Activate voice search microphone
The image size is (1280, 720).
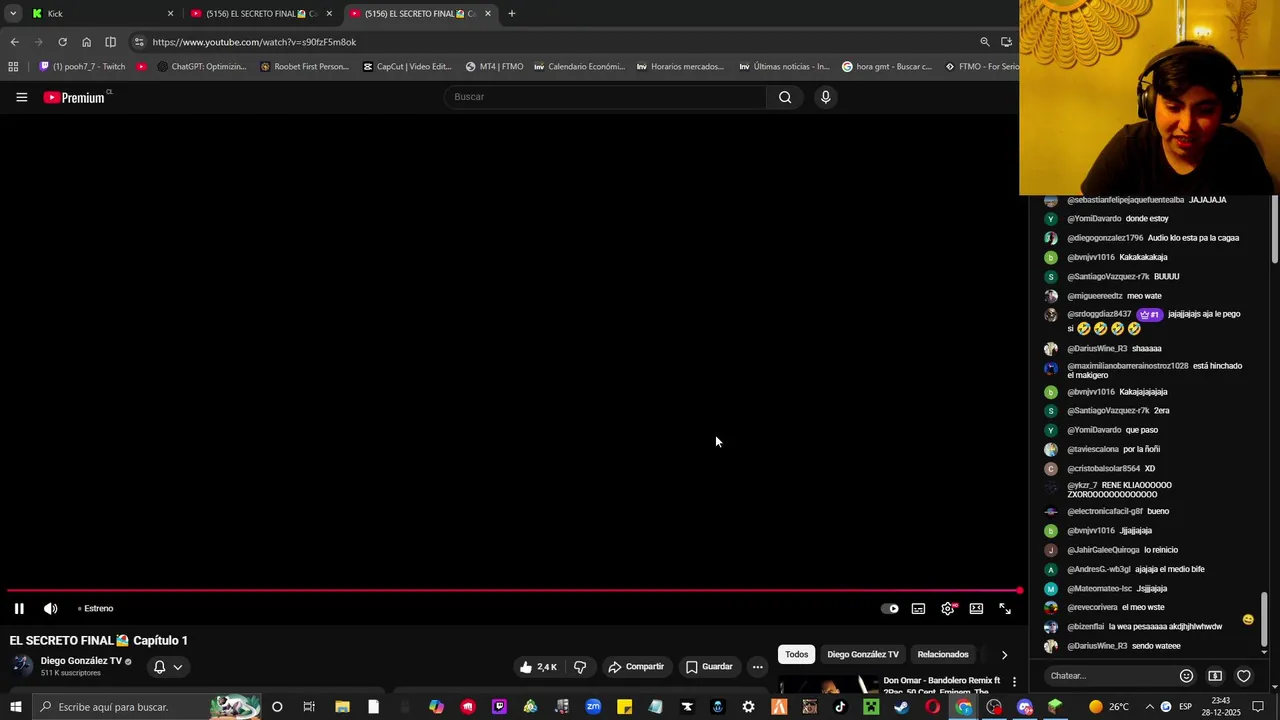825,97
